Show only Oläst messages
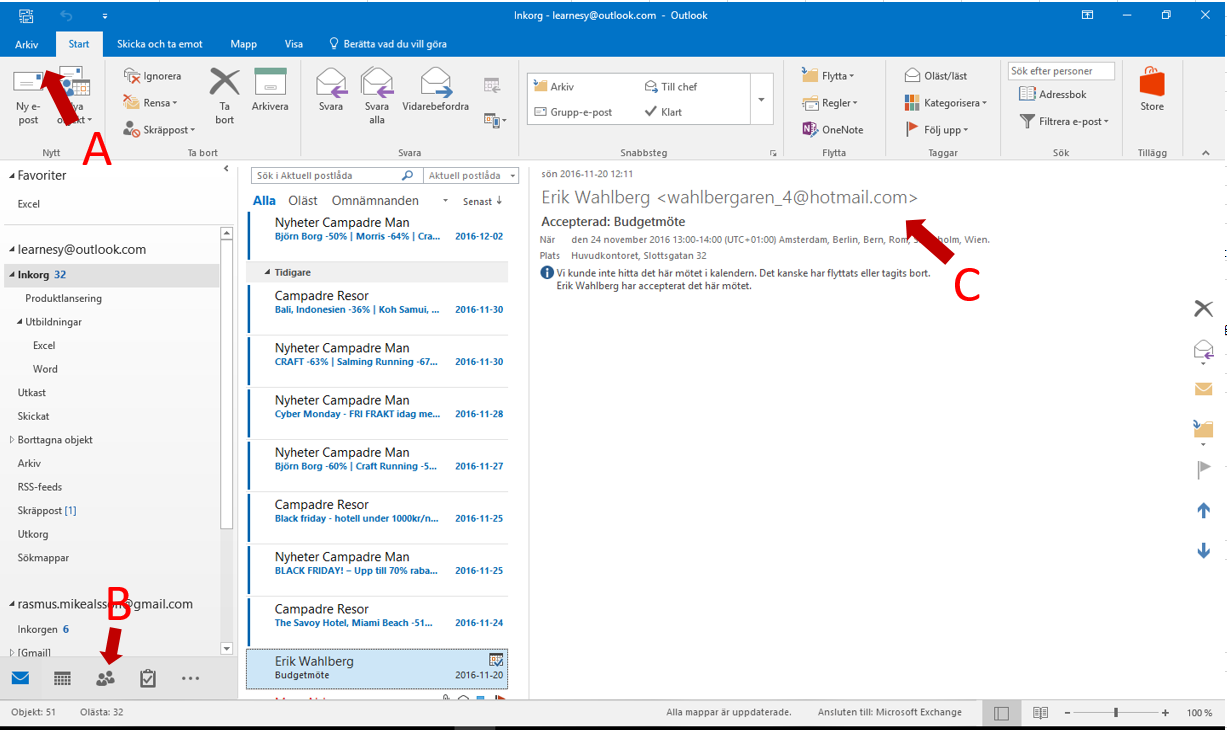The width and height of the screenshot is (1227, 730). 303,201
